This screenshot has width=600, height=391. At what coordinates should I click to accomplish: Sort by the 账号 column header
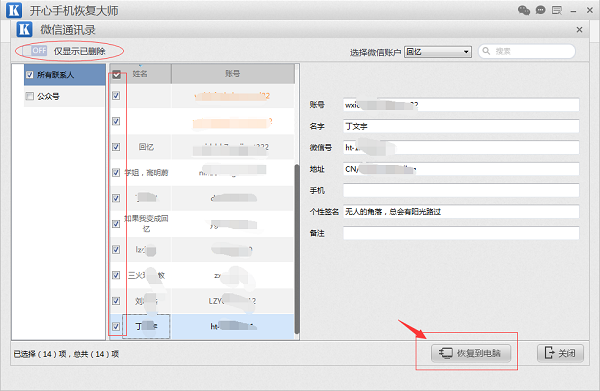[233, 73]
